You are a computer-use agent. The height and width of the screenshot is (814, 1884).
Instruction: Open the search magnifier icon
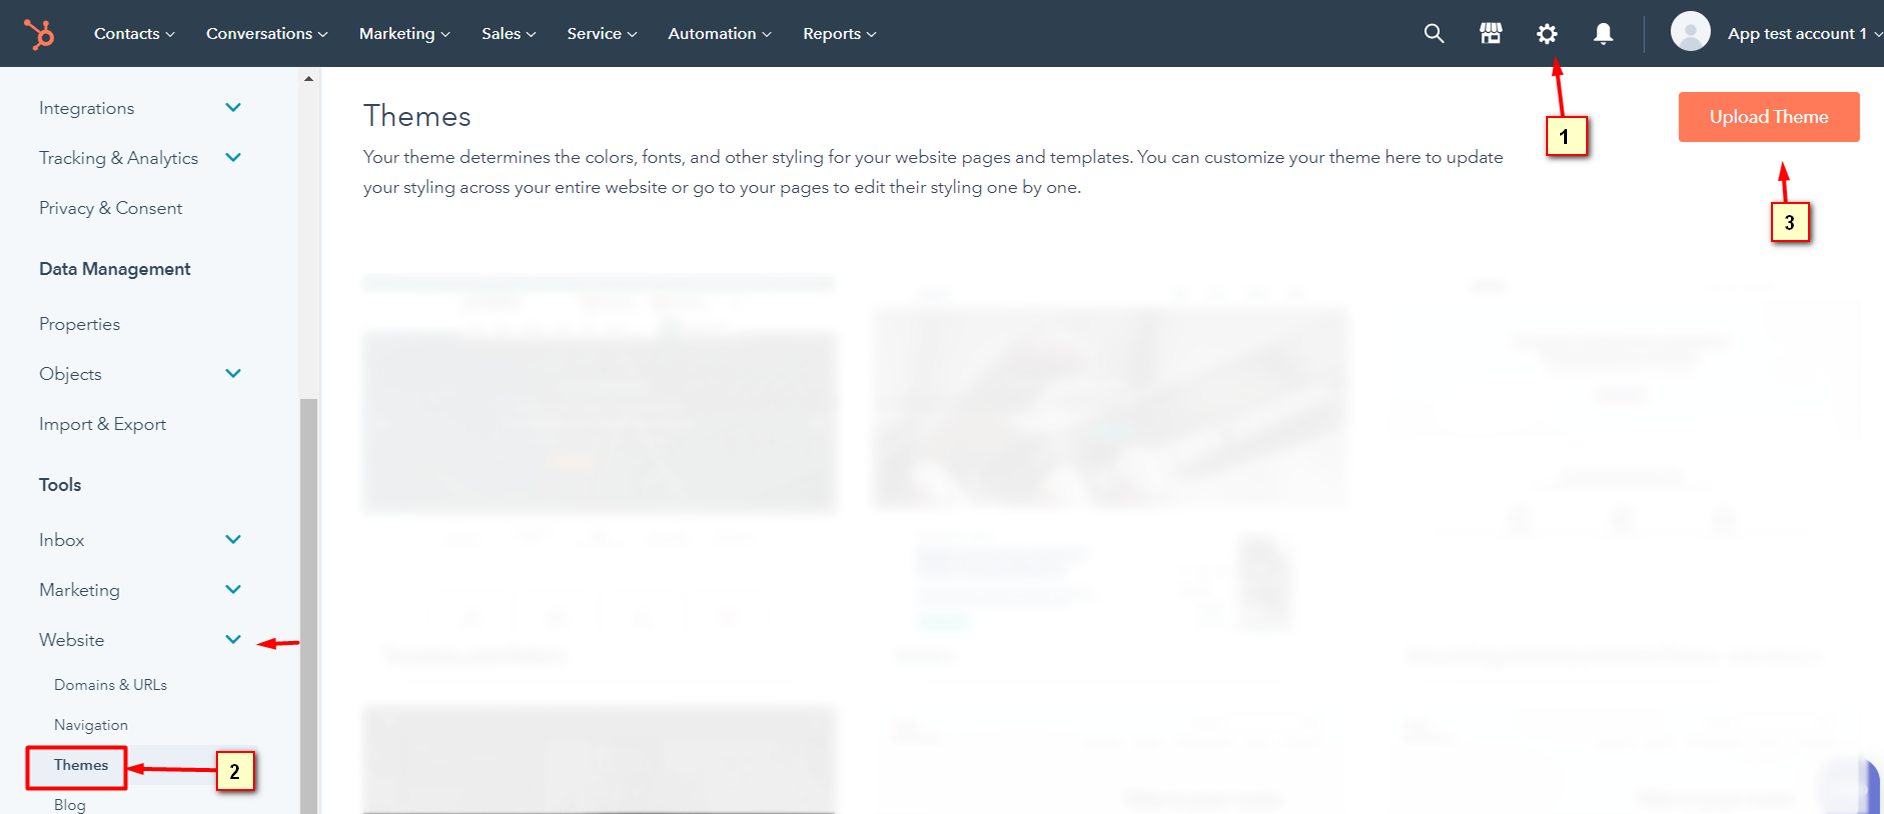click(1434, 34)
